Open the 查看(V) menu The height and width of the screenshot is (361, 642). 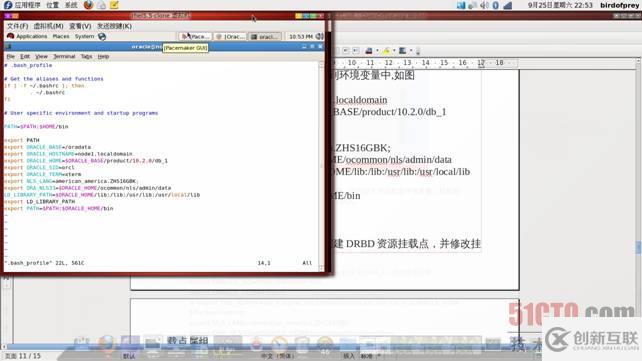click(80, 26)
